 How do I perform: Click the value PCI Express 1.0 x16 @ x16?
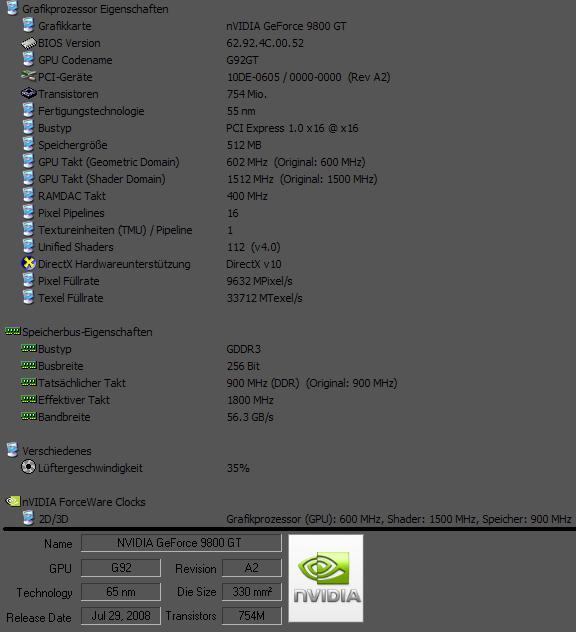(292, 128)
